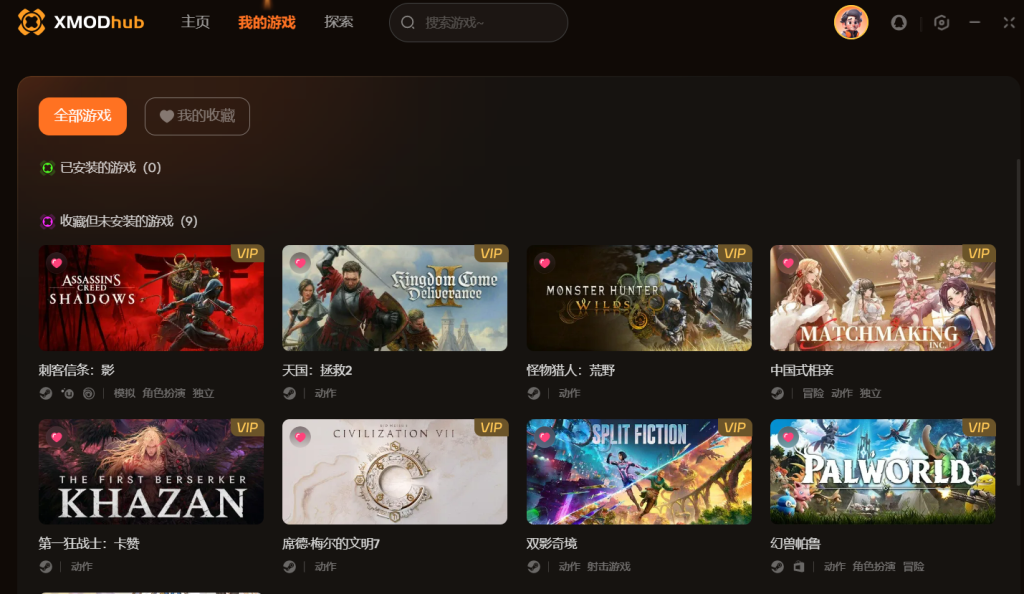Toggle favorite heart on Civilization VII card
The height and width of the screenshot is (594, 1024).
point(300,437)
